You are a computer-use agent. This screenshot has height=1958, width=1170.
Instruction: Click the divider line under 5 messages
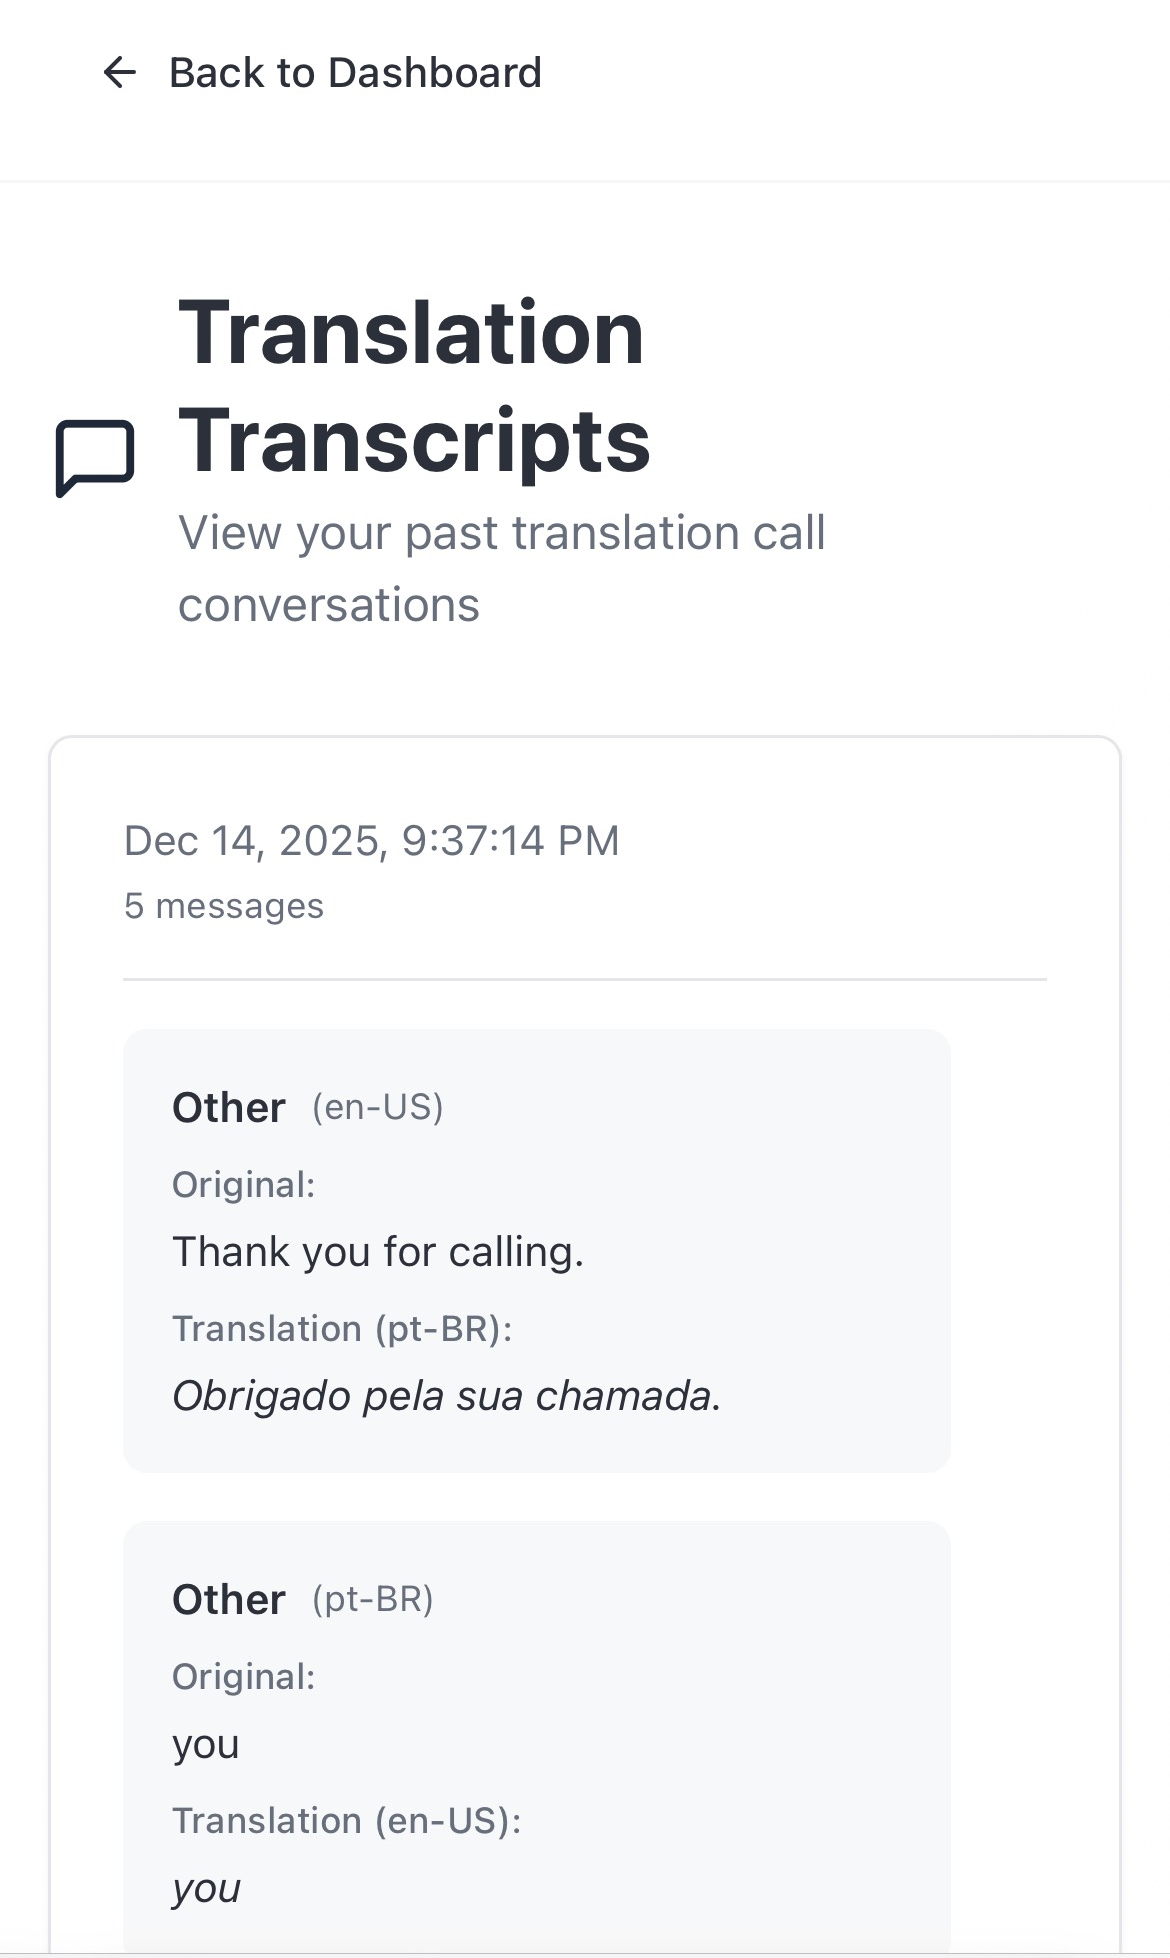(585, 977)
